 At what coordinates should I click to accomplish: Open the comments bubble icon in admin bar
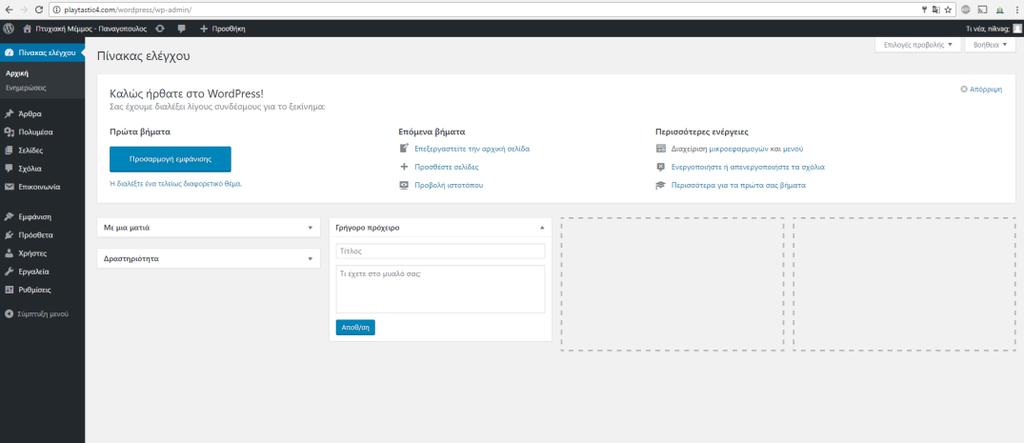(181, 29)
